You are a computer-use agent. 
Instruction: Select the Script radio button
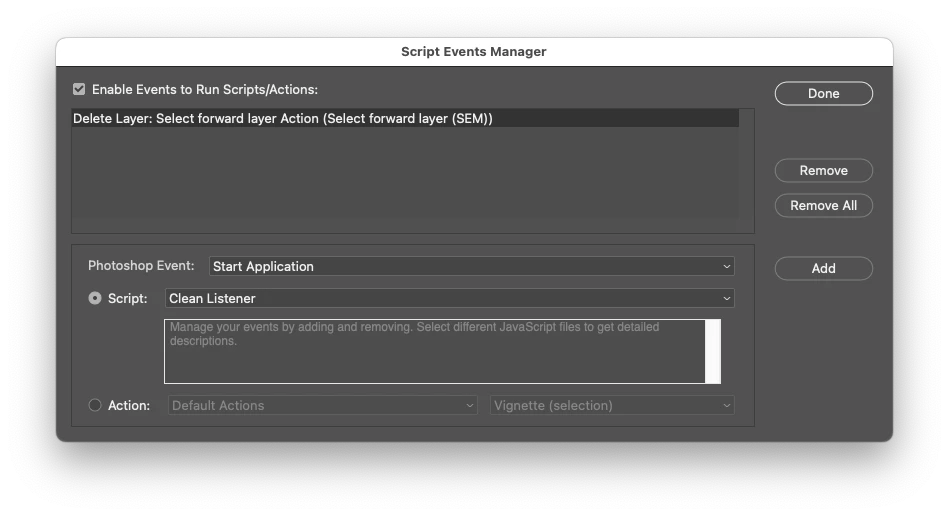pyautogui.click(x=95, y=298)
